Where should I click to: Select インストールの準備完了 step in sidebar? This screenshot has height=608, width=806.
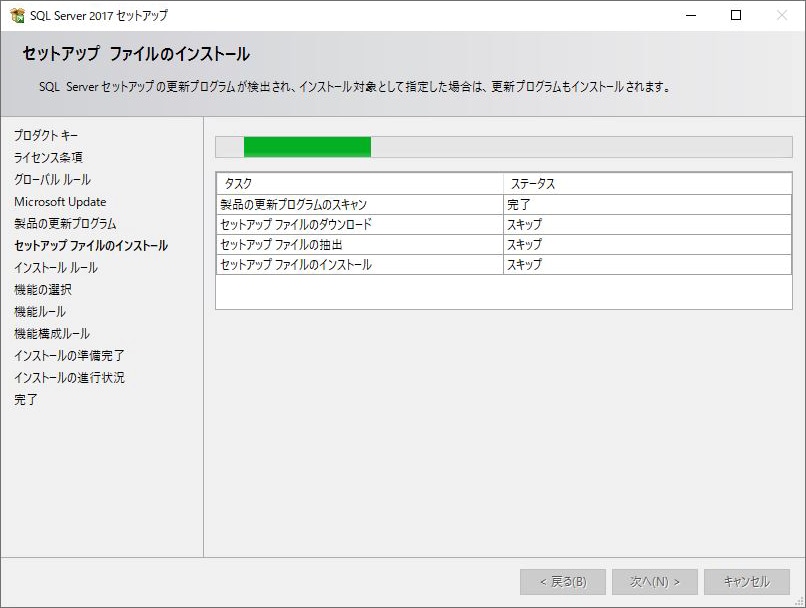point(69,356)
